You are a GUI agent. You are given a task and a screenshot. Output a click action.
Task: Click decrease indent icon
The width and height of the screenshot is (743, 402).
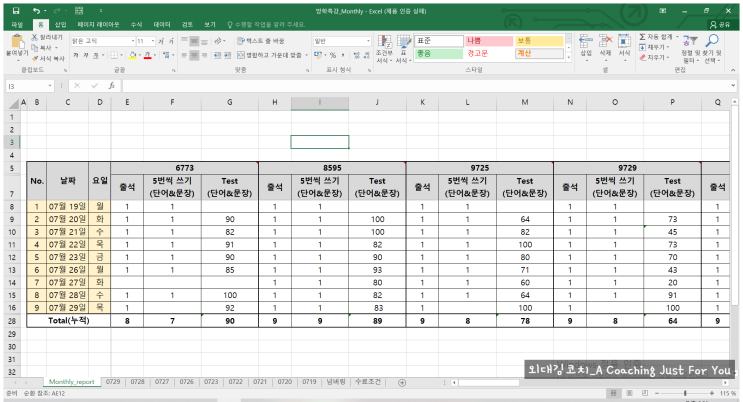[x=217, y=55]
